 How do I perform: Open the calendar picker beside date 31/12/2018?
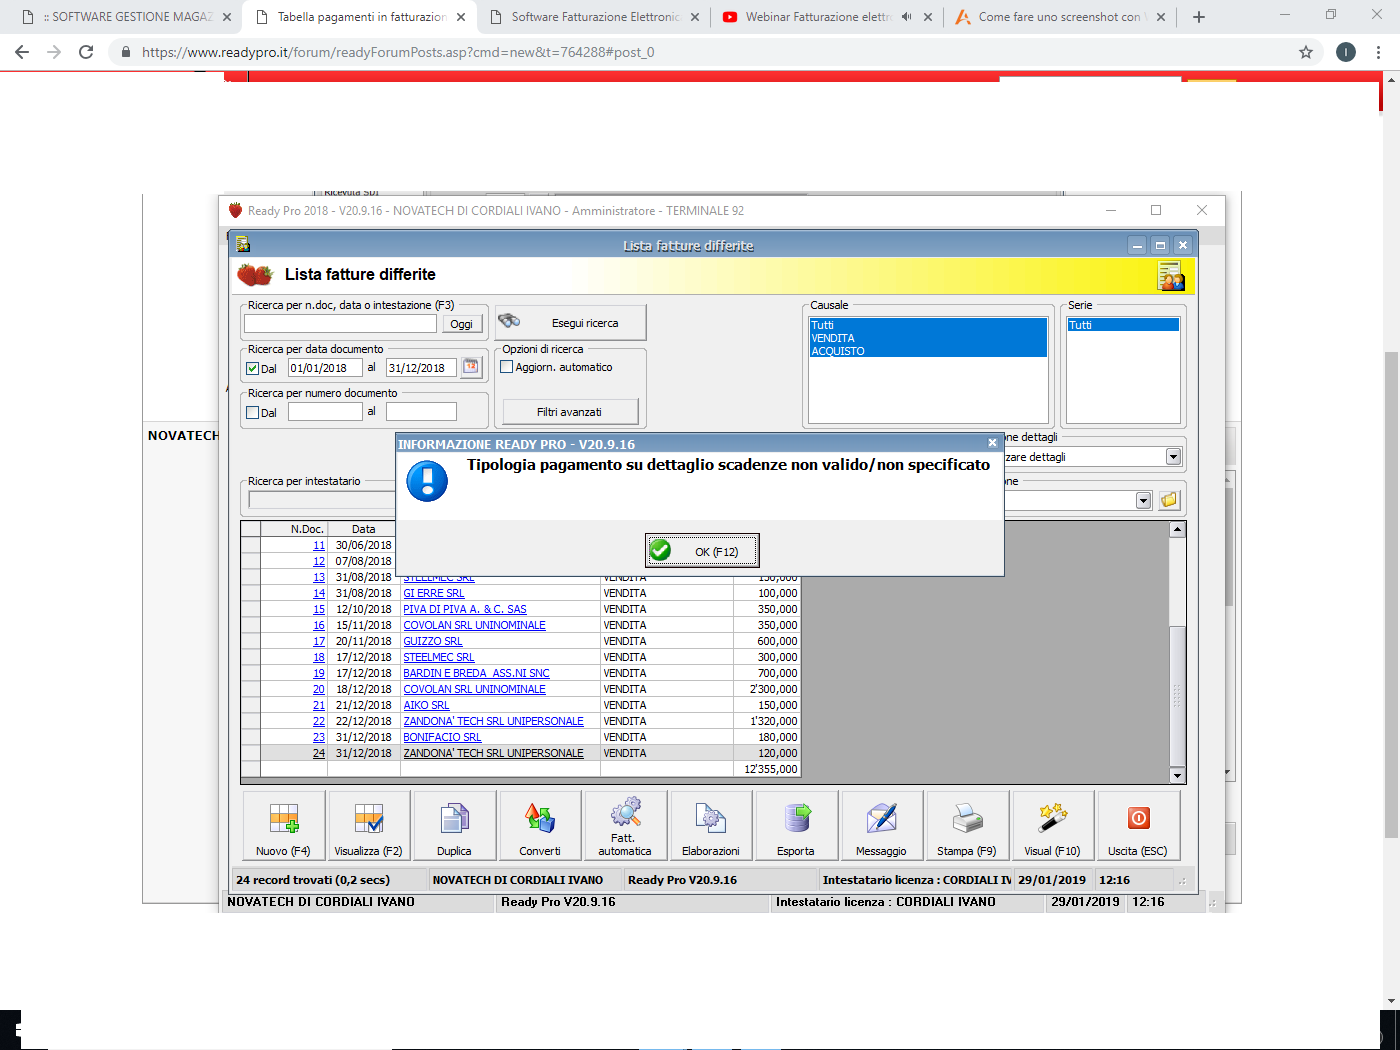pos(471,367)
